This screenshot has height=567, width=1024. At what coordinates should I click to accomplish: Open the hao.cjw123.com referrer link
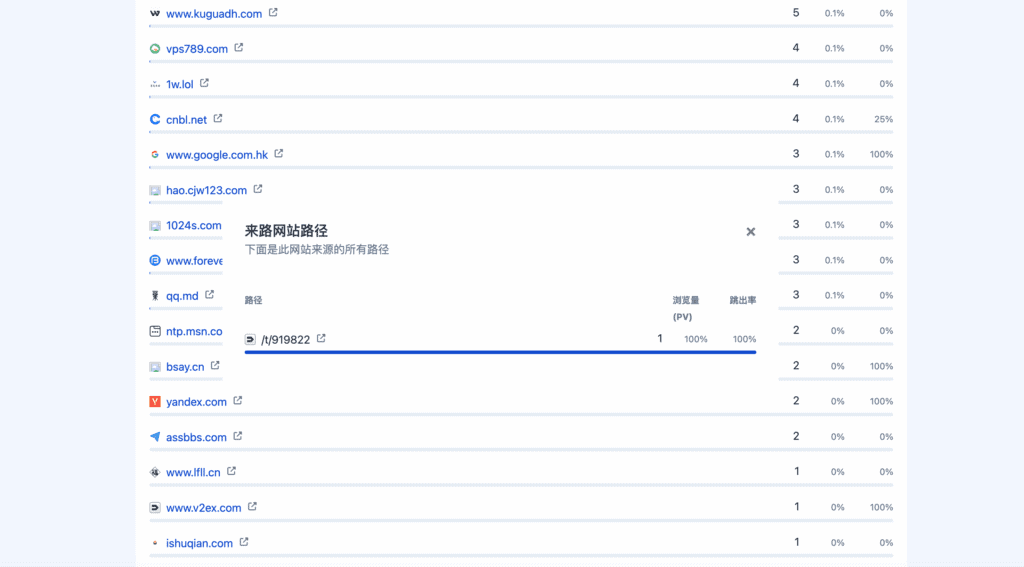pos(206,190)
